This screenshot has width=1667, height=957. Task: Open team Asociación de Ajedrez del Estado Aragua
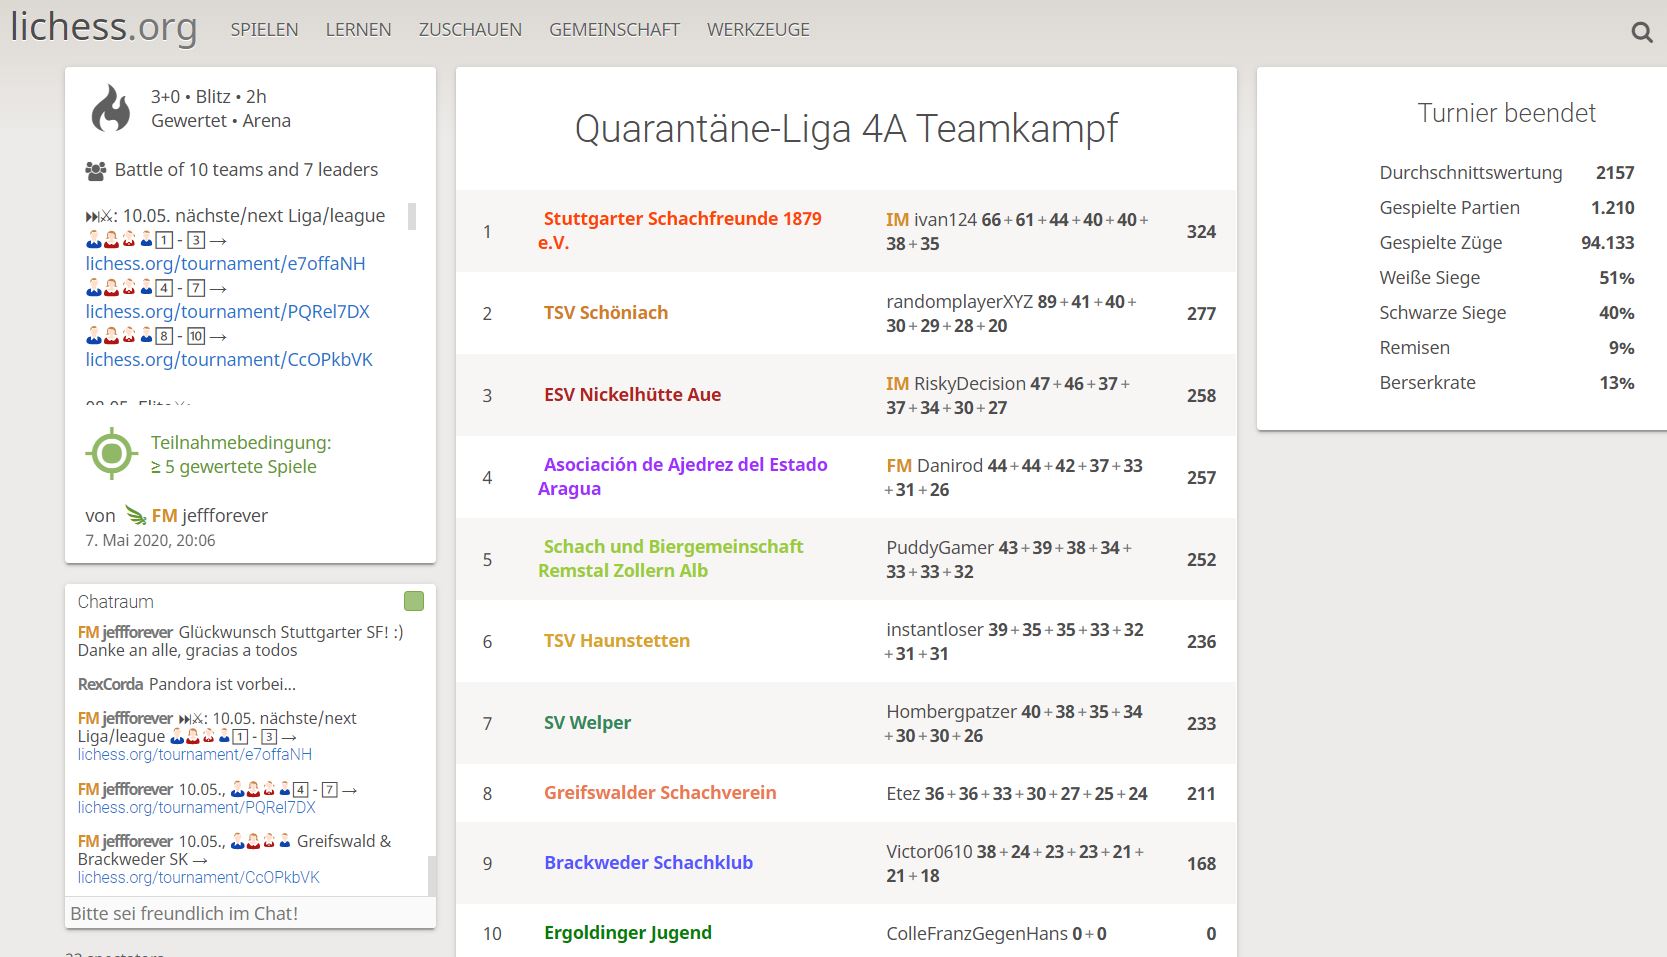[x=683, y=477]
